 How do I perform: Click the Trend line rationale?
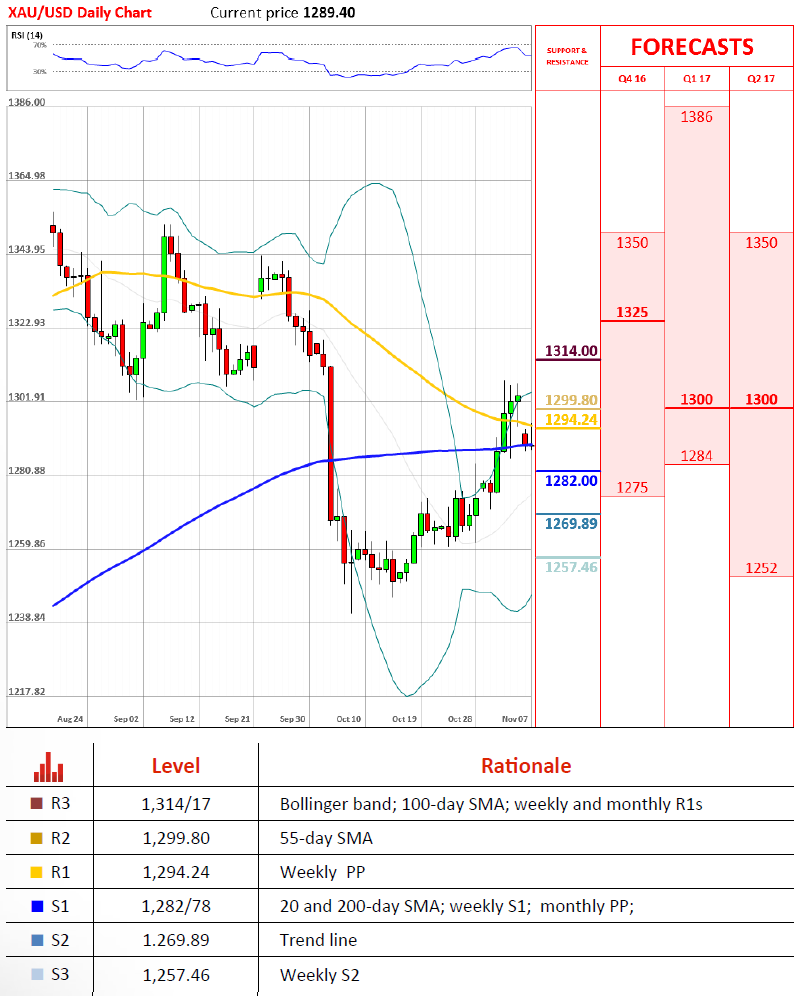coord(318,940)
